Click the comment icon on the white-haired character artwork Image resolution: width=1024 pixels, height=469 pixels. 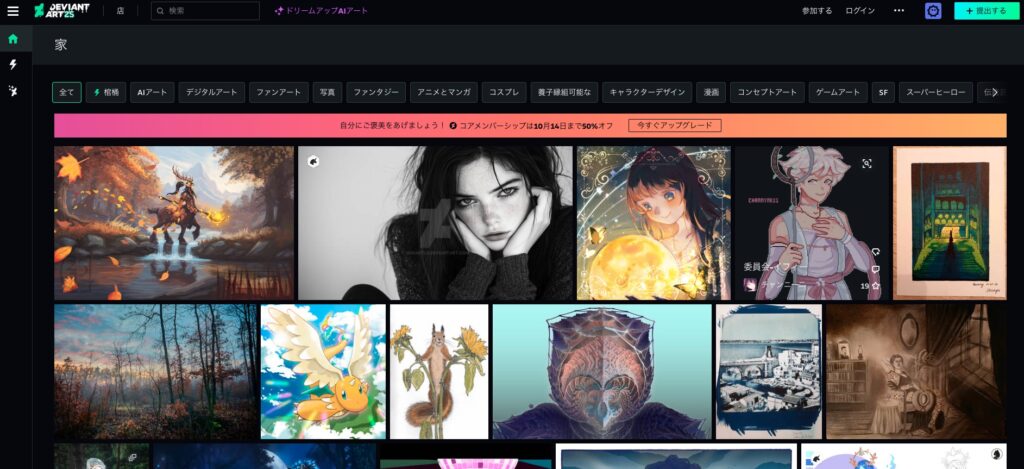(875, 268)
